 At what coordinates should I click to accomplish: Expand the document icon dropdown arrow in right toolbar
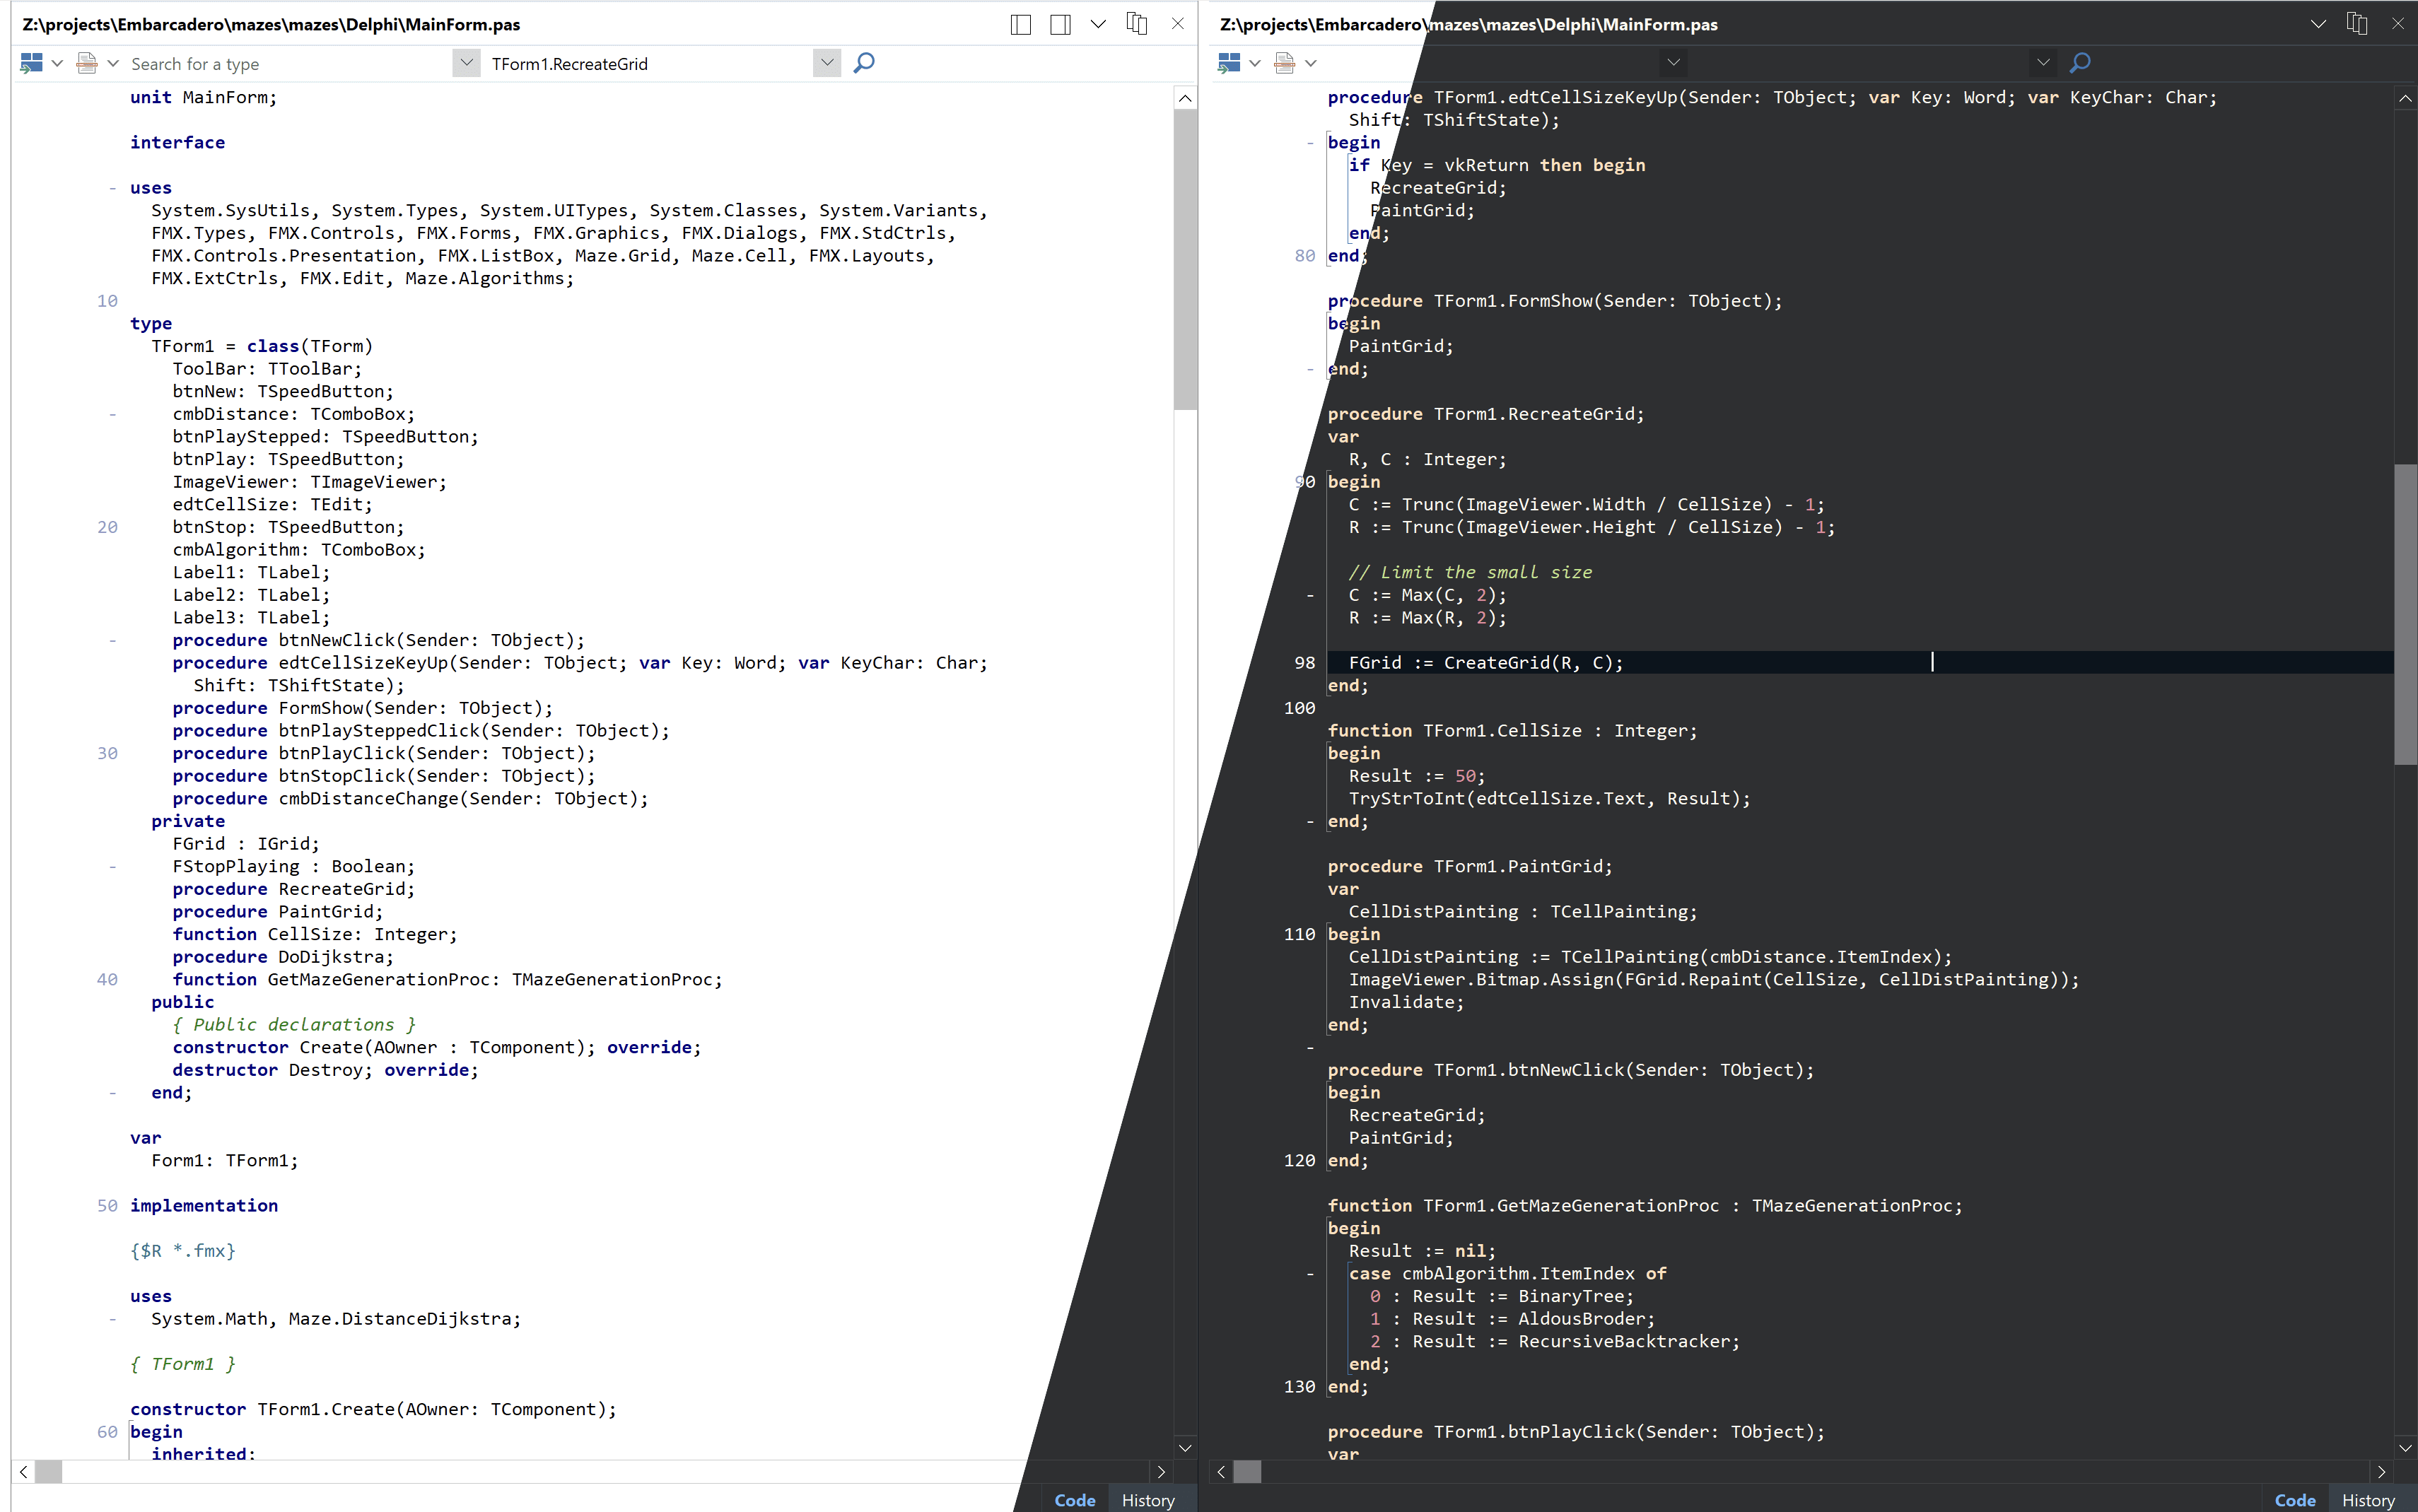click(x=1311, y=63)
